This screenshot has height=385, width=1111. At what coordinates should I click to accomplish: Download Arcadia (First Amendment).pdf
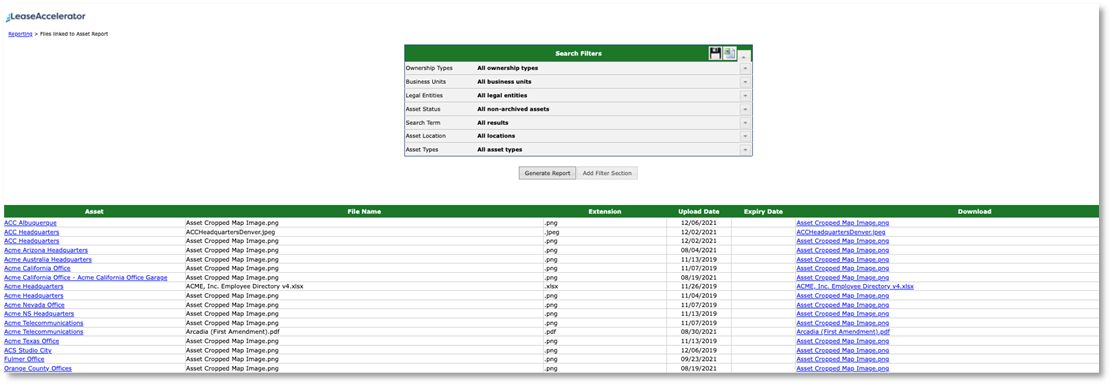coord(842,332)
